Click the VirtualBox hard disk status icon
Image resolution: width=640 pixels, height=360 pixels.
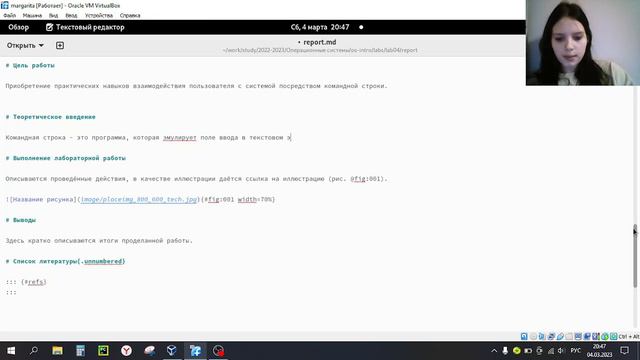(524, 336)
